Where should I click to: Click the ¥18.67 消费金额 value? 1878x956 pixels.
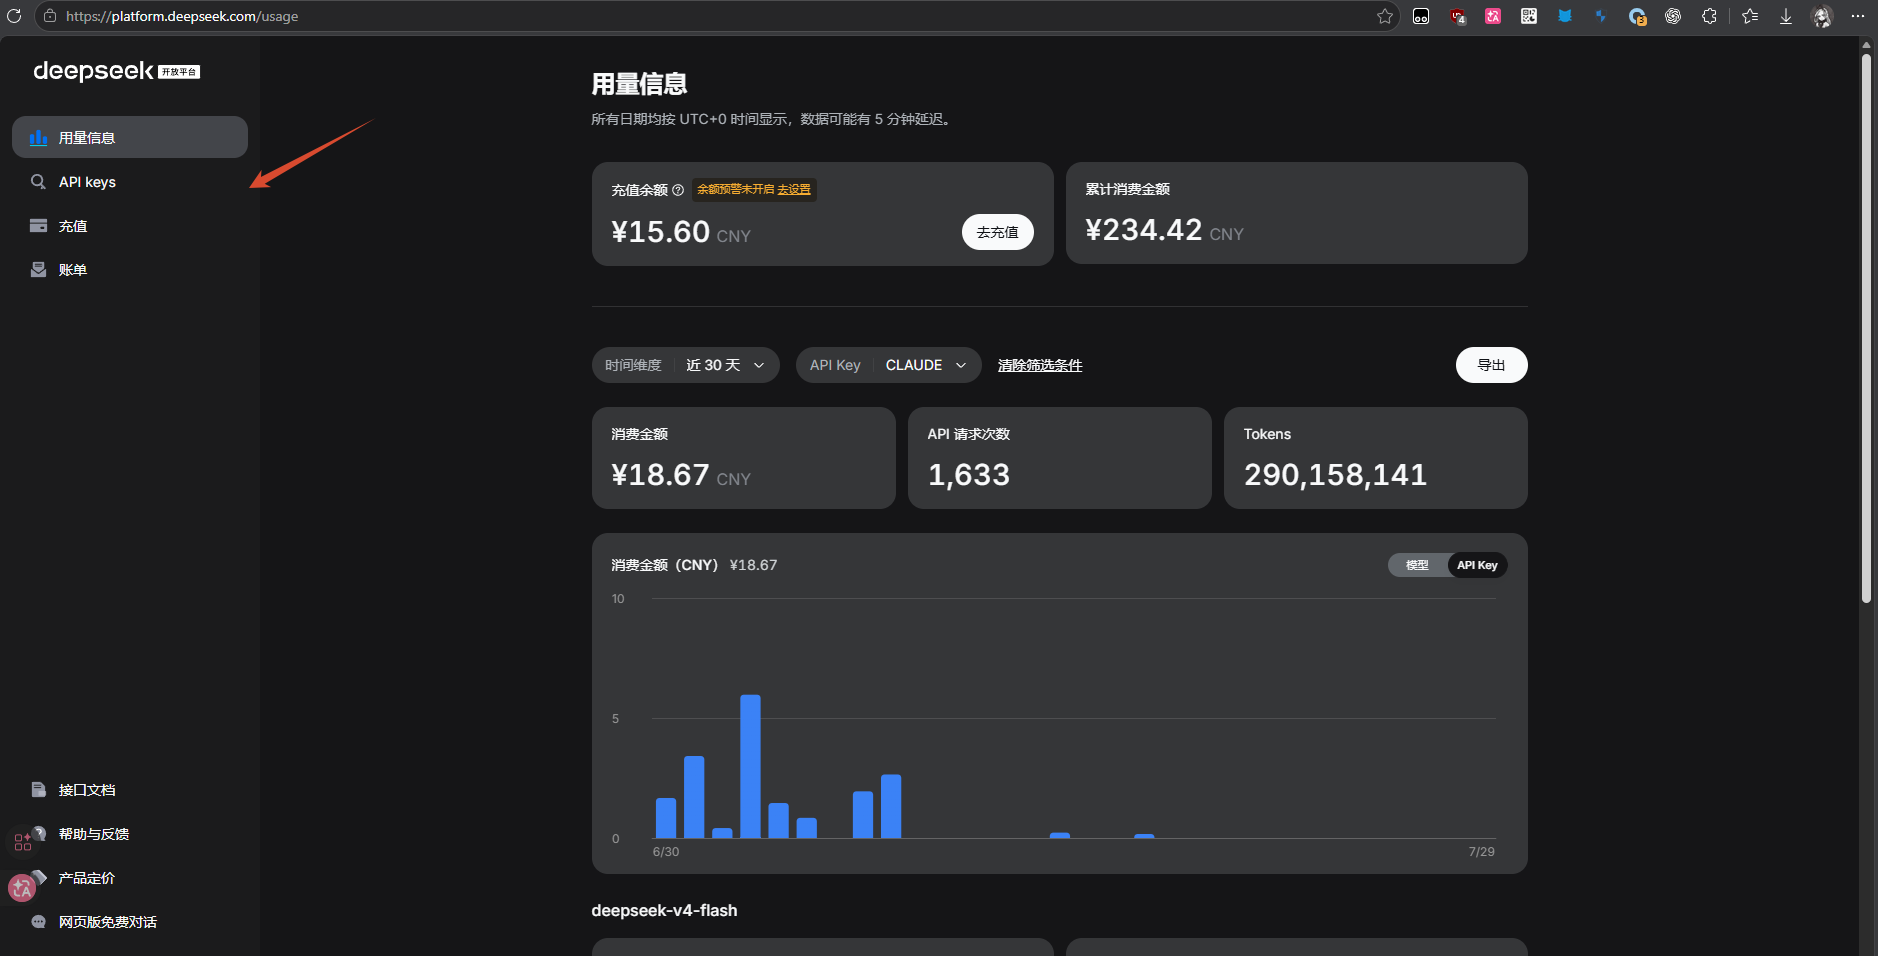pyautogui.click(x=661, y=475)
